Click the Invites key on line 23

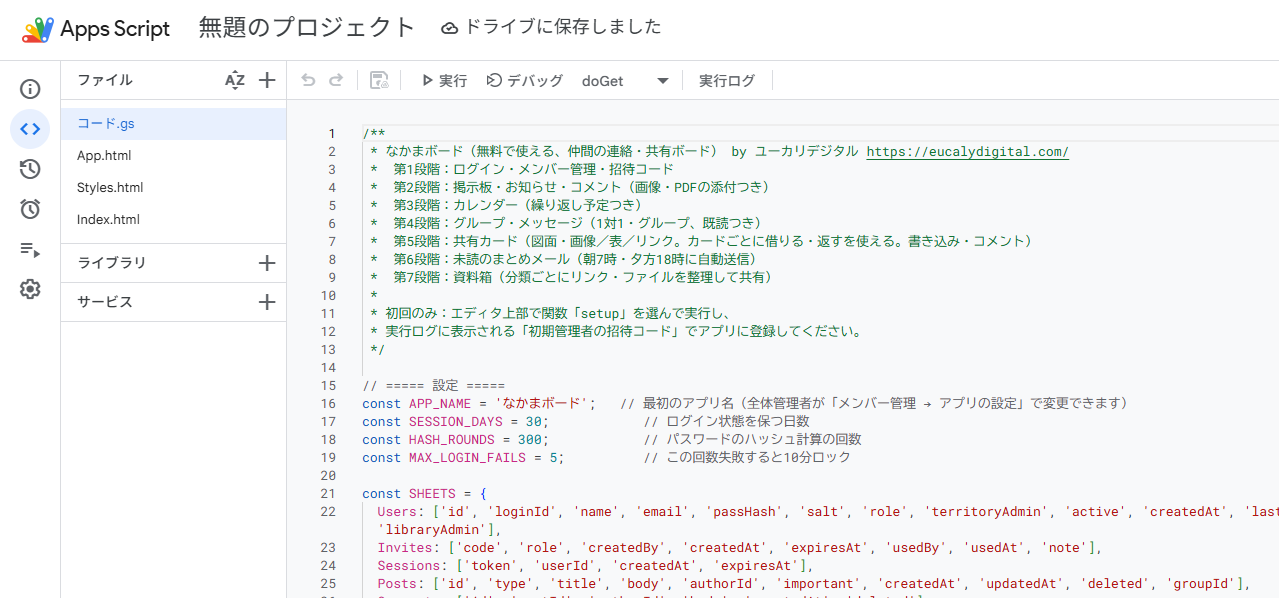(405, 548)
